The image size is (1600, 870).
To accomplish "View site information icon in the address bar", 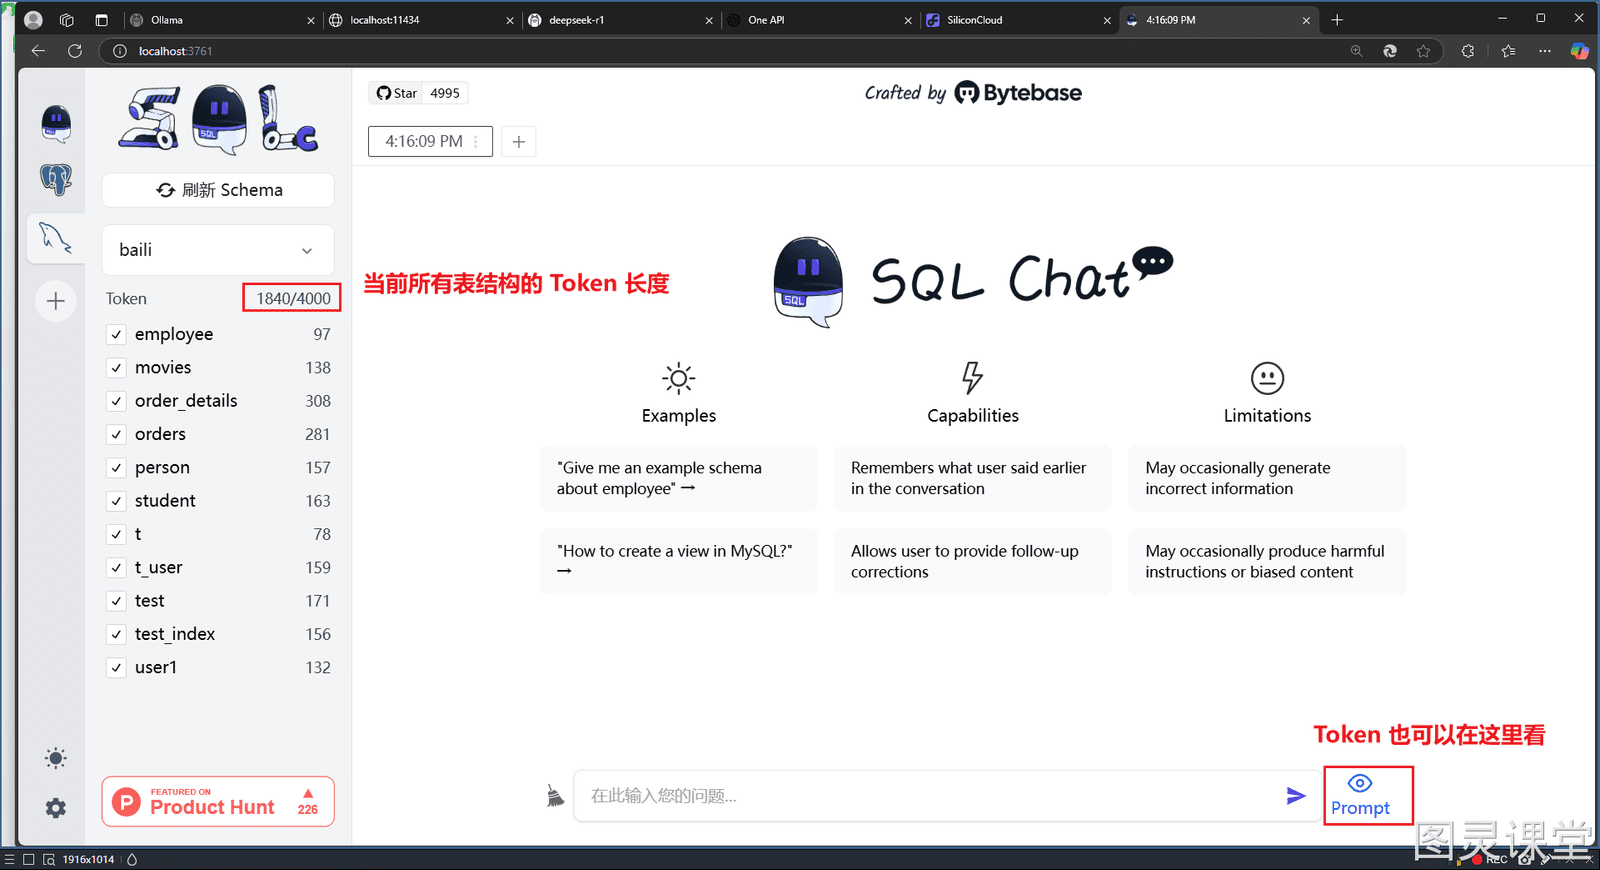I will coord(120,51).
